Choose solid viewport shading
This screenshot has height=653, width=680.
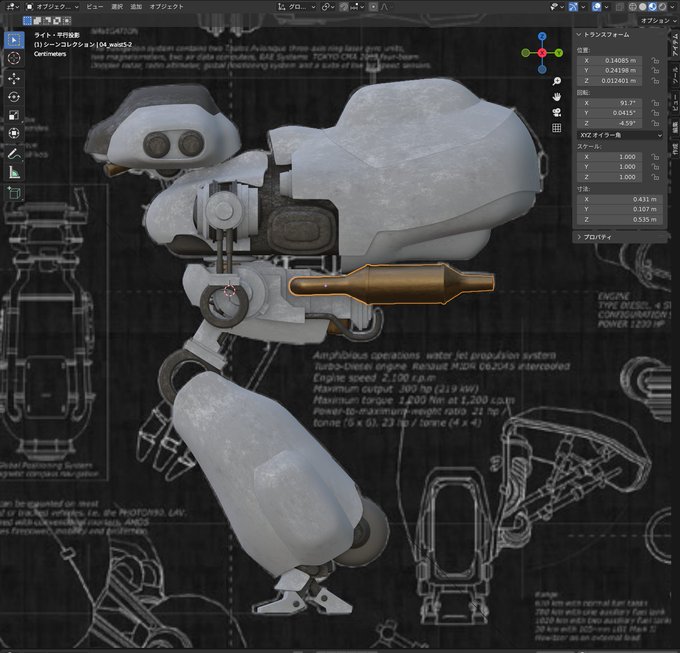click(643, 7)
